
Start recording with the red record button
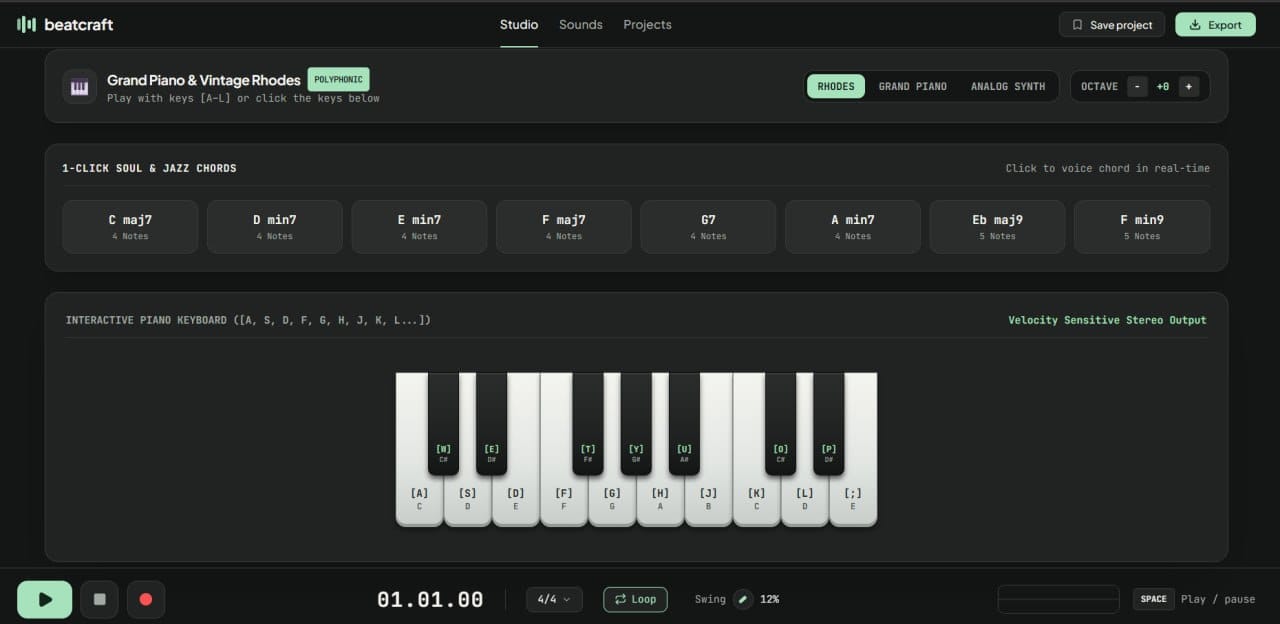[x=146, y=599]
